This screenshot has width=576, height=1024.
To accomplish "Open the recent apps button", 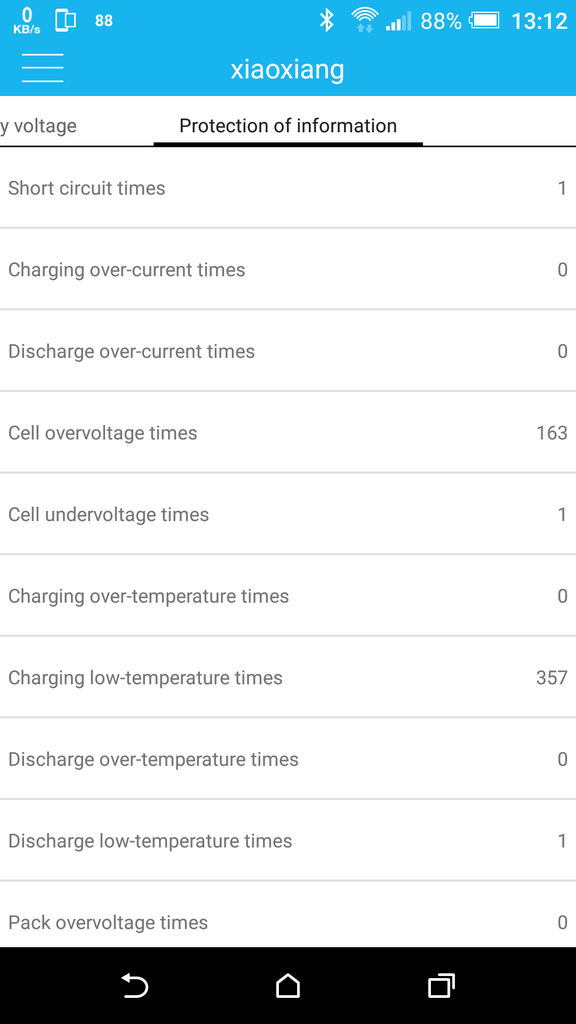I will (x=441, y=985).
